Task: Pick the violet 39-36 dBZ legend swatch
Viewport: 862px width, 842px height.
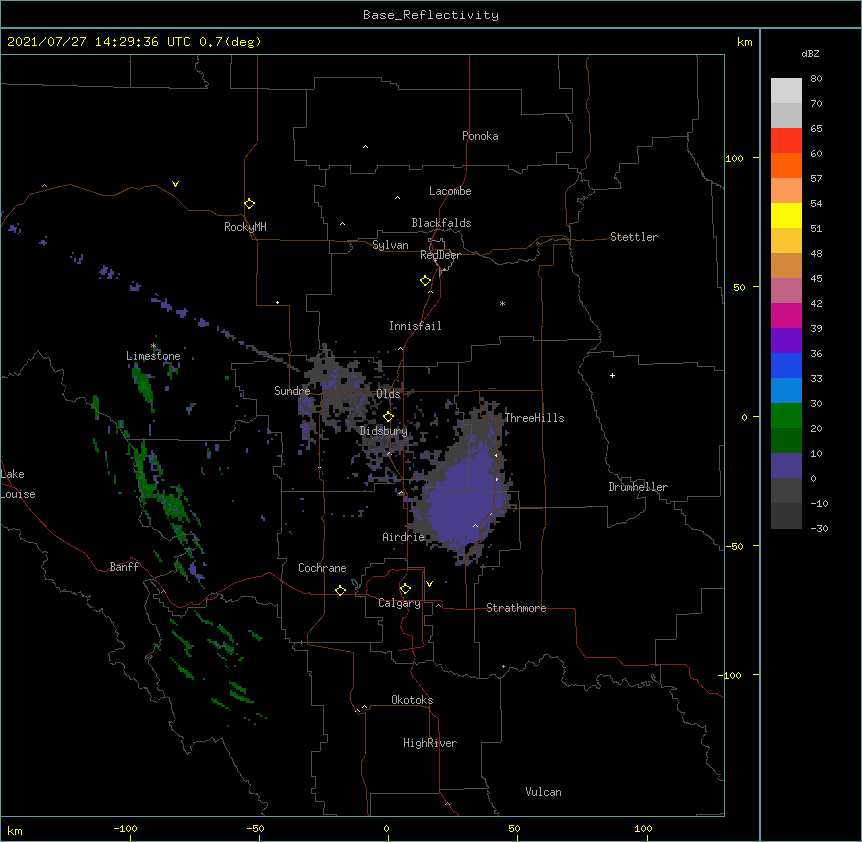Action: click(786, 341)
